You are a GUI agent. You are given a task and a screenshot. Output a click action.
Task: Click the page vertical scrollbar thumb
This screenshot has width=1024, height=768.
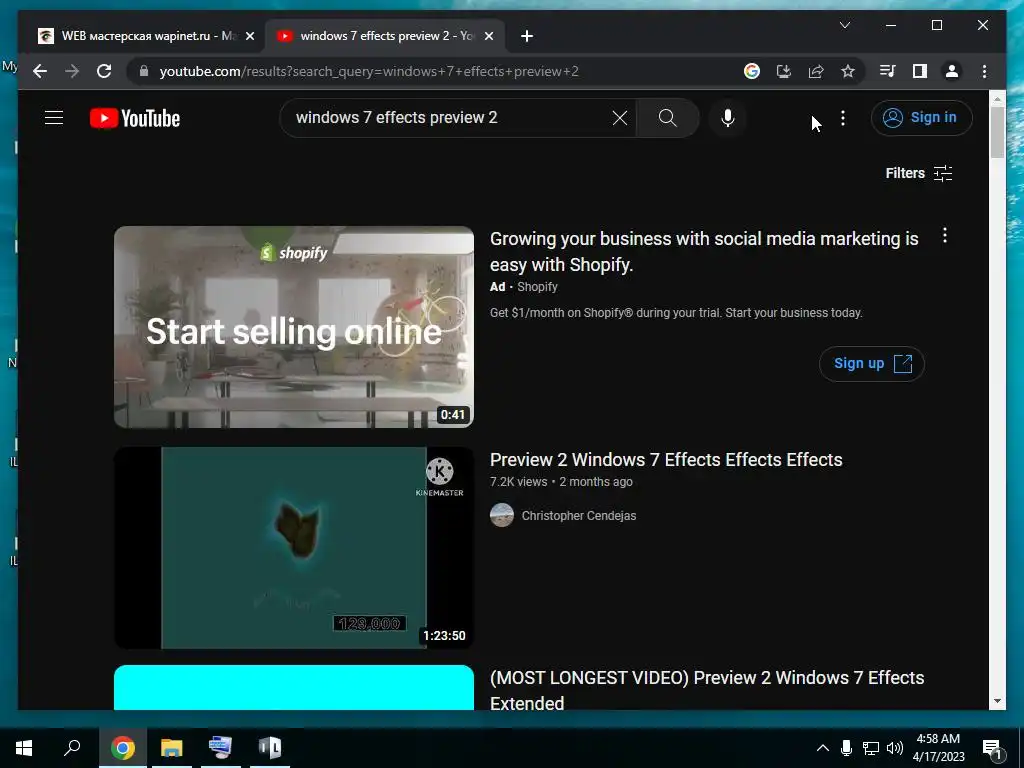point(997,131)
